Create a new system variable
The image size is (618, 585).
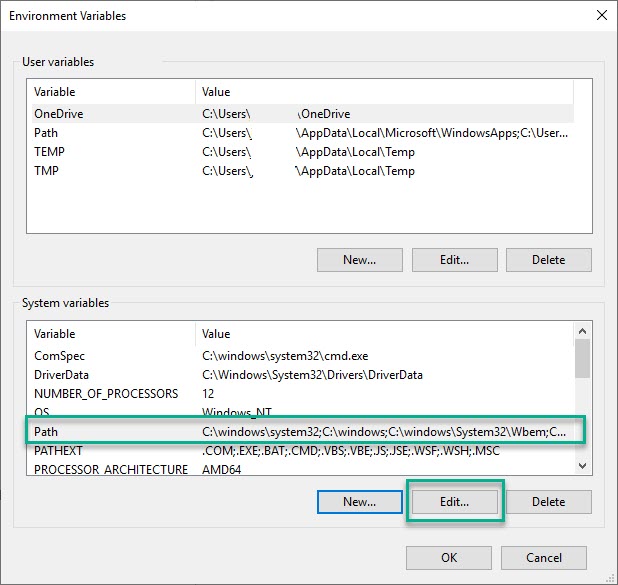(359, 502)
